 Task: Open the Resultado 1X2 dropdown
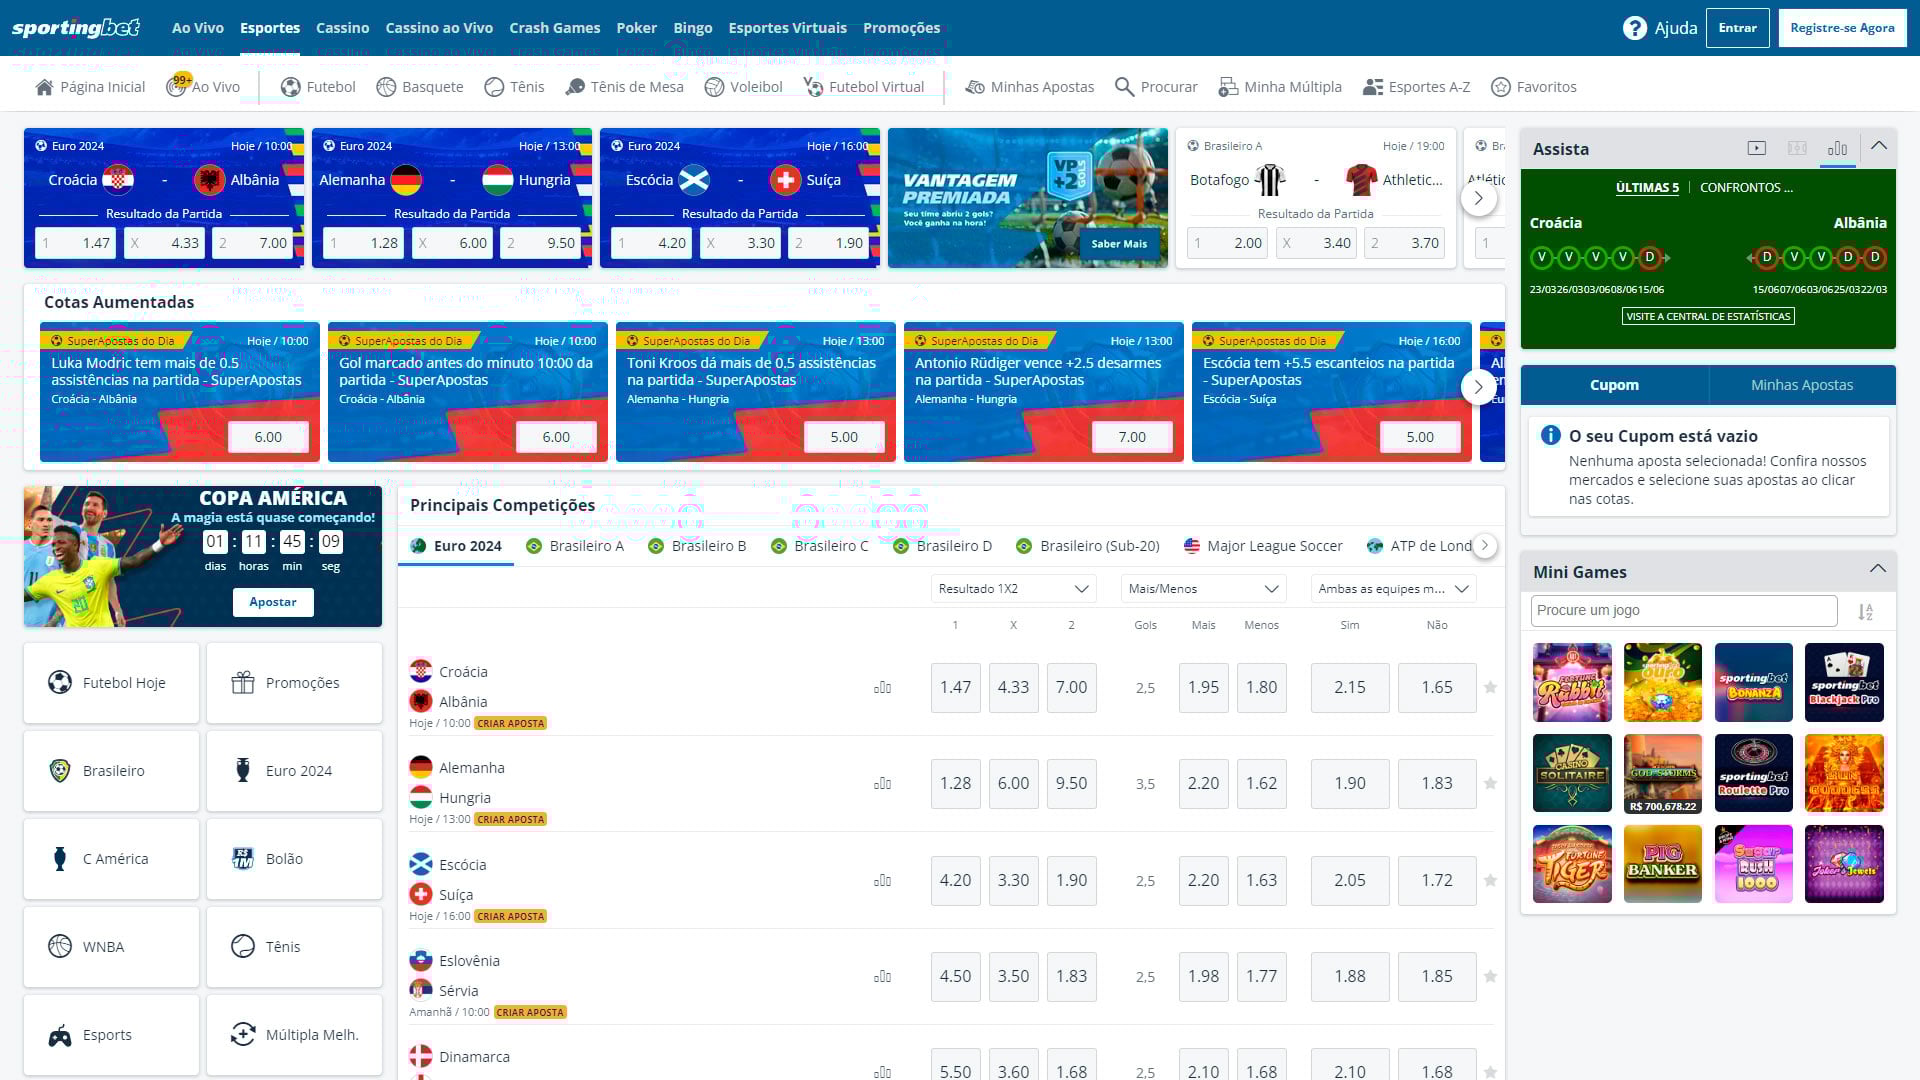pyautogui.click(x=1012, y=588)
